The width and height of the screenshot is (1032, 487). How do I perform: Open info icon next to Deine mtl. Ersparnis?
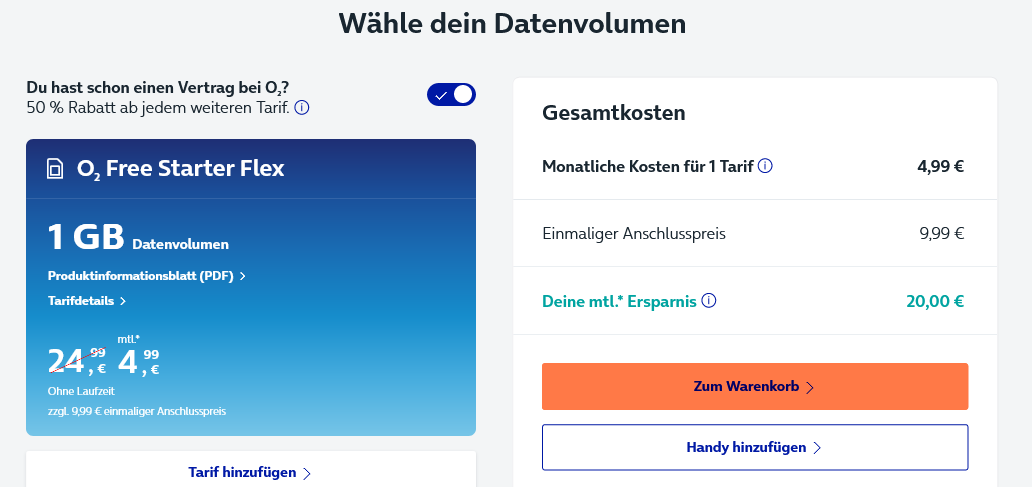point(708,301)
